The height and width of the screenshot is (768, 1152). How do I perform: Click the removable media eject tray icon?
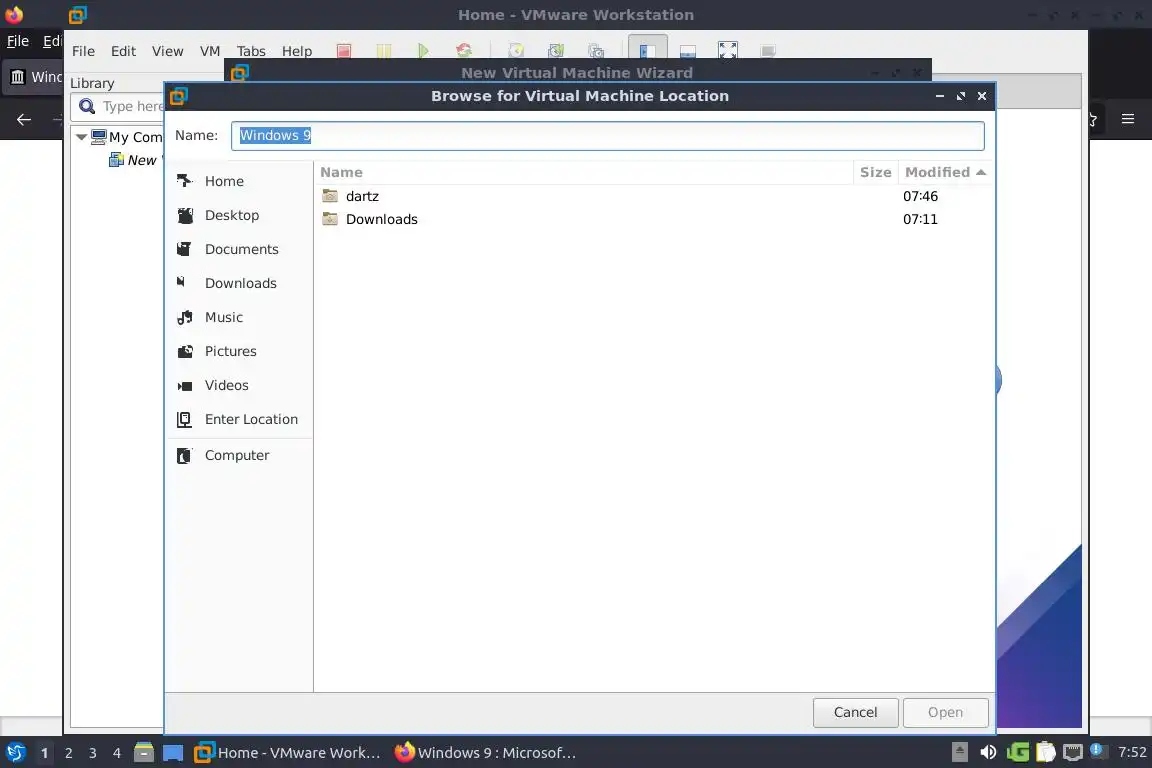(x=960, y=752)
